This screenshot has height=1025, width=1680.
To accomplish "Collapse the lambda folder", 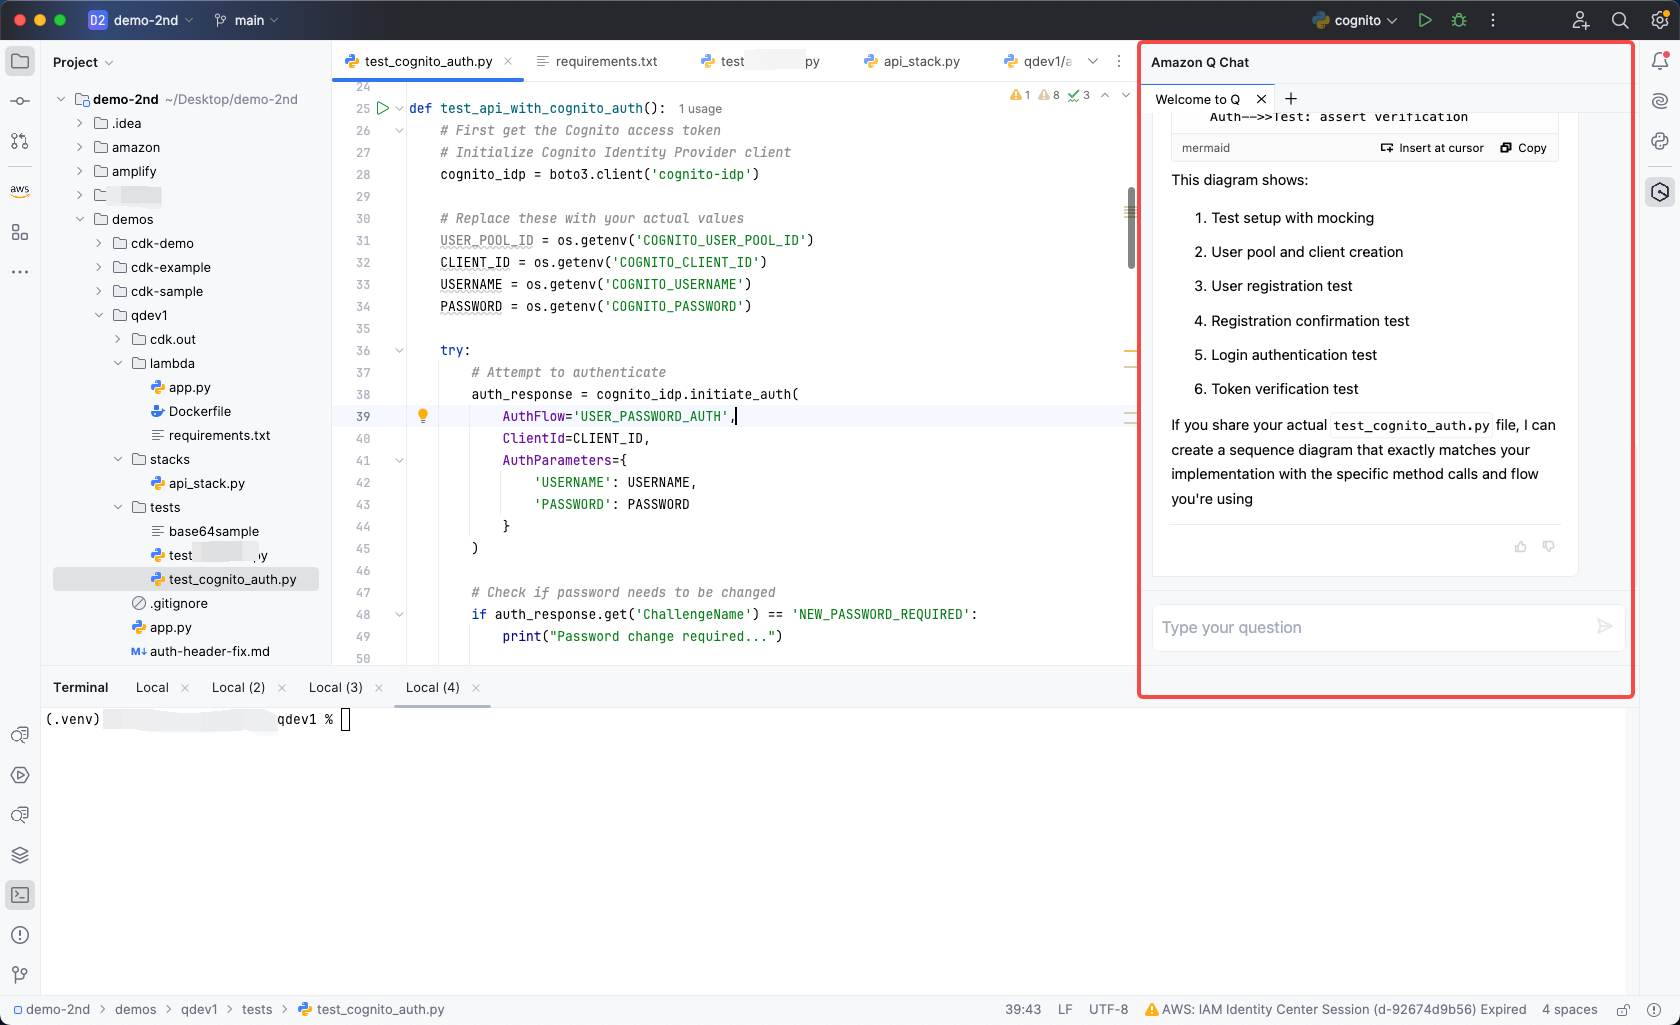I will [x=118, y=363].
